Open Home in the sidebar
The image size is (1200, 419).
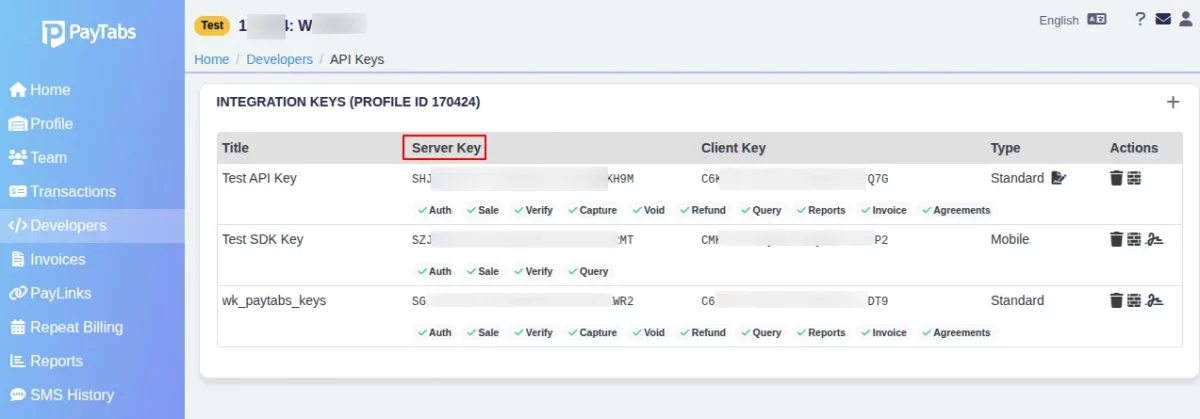point(92,90)
